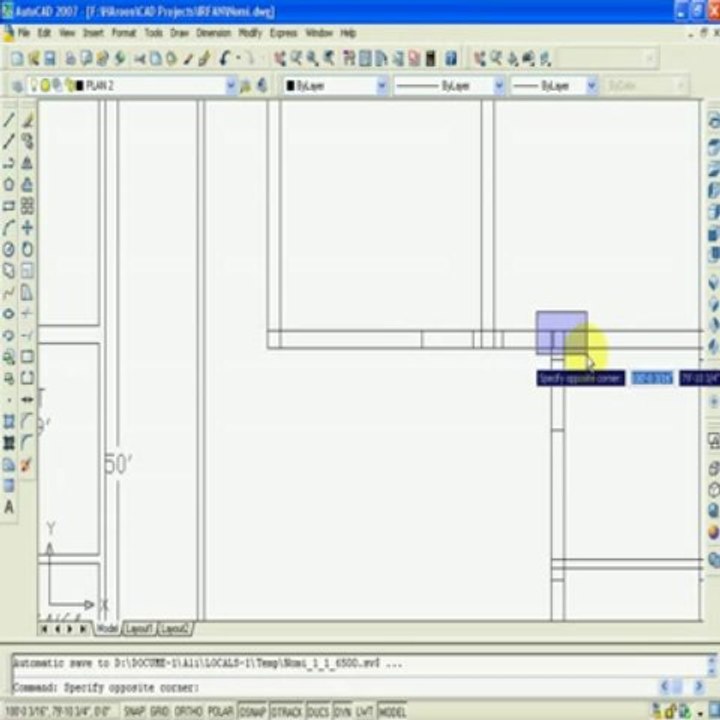The width and height of the screenshot is (720, 720).
Task: Click the Layer Previous icon
Action: pyautogui.click(x=262, y=85)
